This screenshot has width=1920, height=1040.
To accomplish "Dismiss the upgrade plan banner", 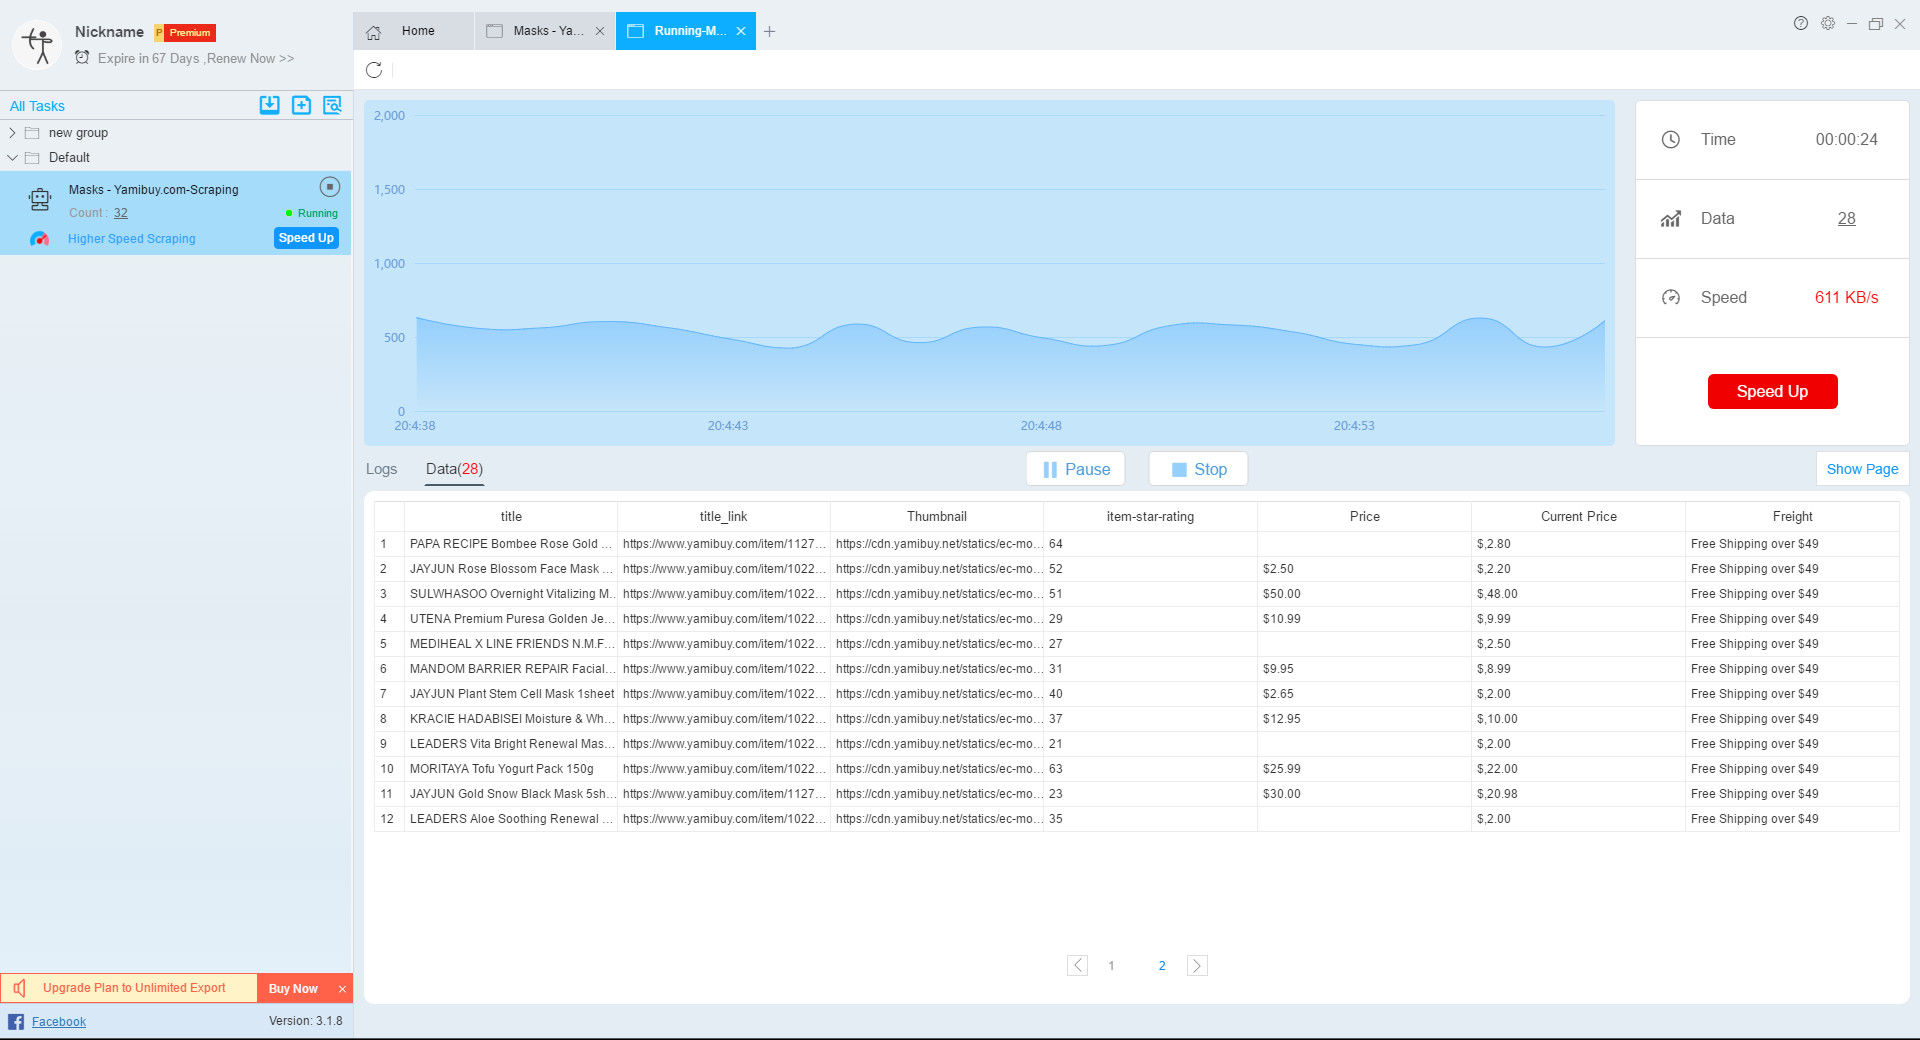I will (x=342, y=989).
